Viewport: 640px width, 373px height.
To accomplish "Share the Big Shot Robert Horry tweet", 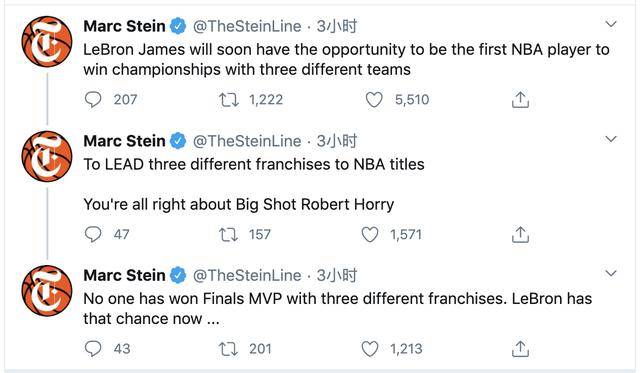I will point(520,234).
